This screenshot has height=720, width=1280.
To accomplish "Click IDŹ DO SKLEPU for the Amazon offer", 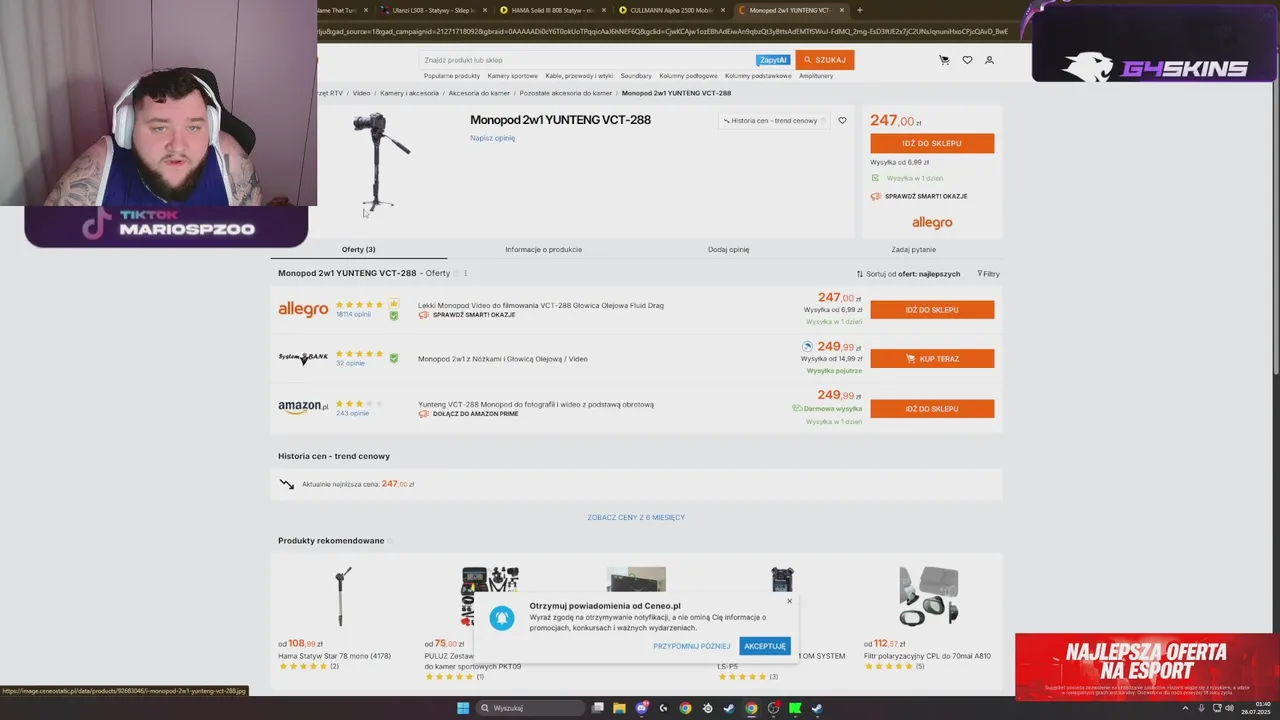I will (x=932, y=409).
